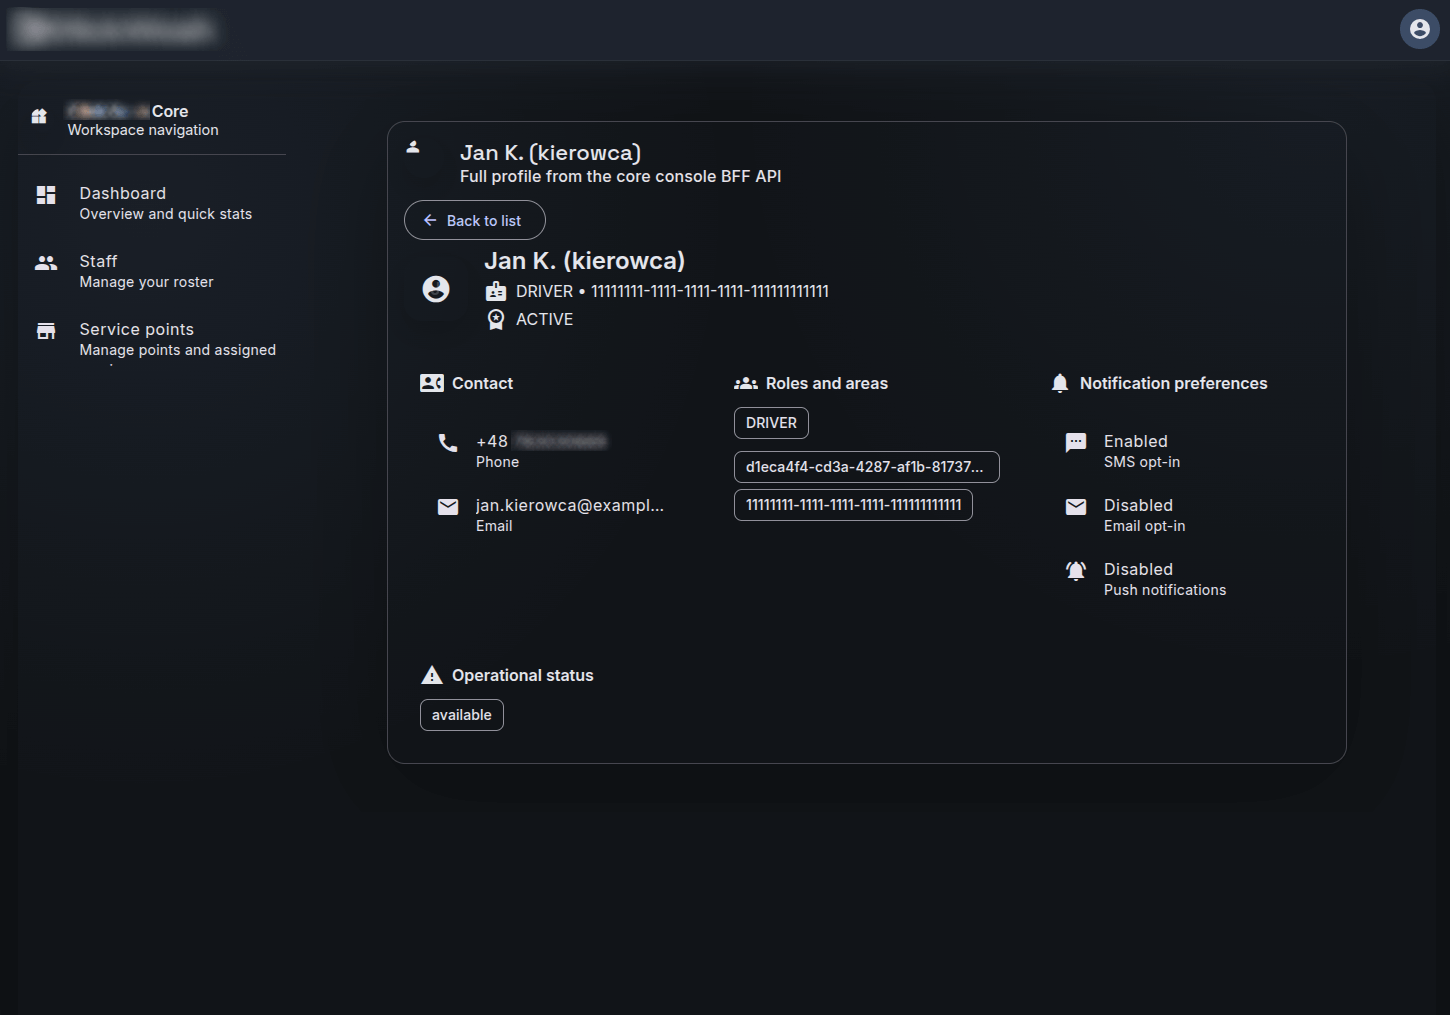Screen dimensions: 1450x1015
Task: Click the email envelope icon under Contact
Action: pos(448,507)
